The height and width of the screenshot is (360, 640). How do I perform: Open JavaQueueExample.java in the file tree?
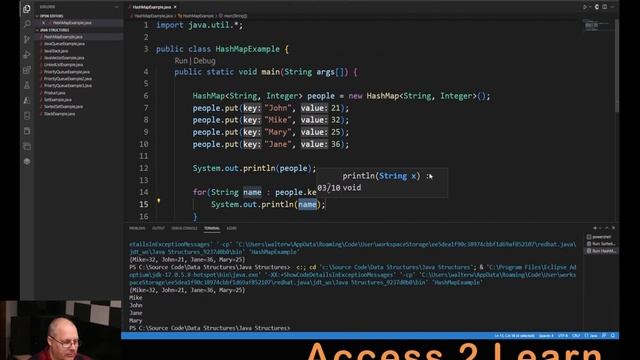tap(64, 44)
